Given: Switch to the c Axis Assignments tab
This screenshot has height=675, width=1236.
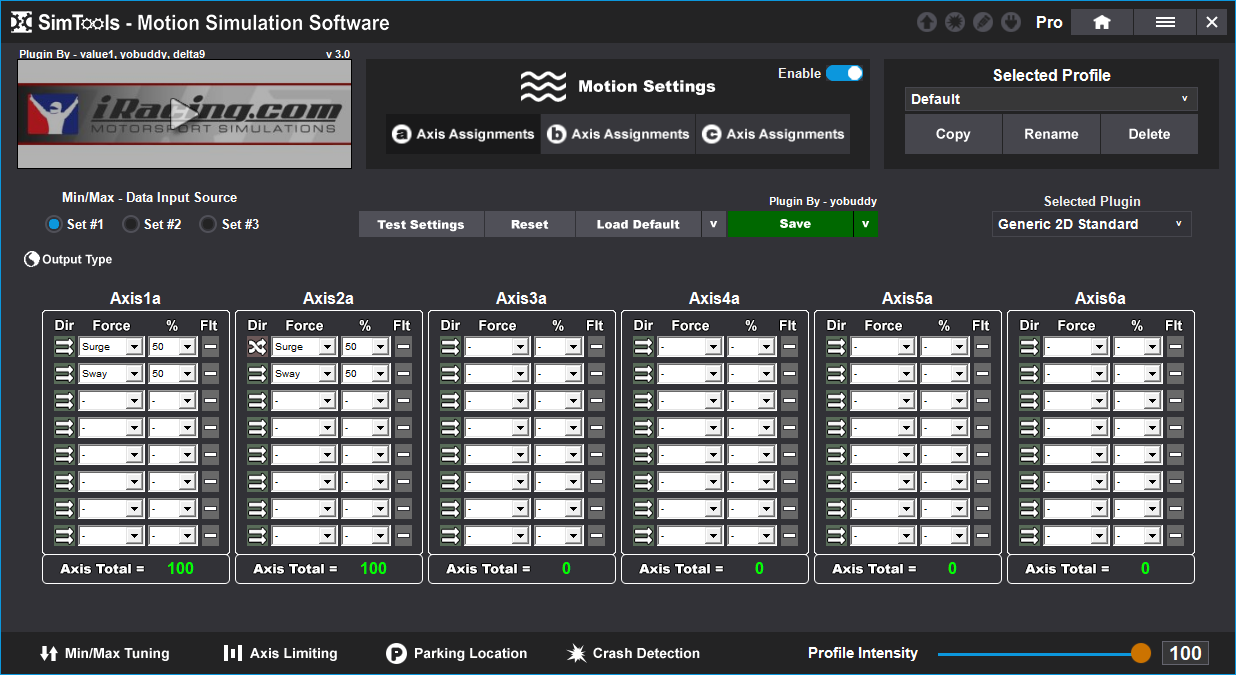Looking at the screenshot, I should 773,134.
